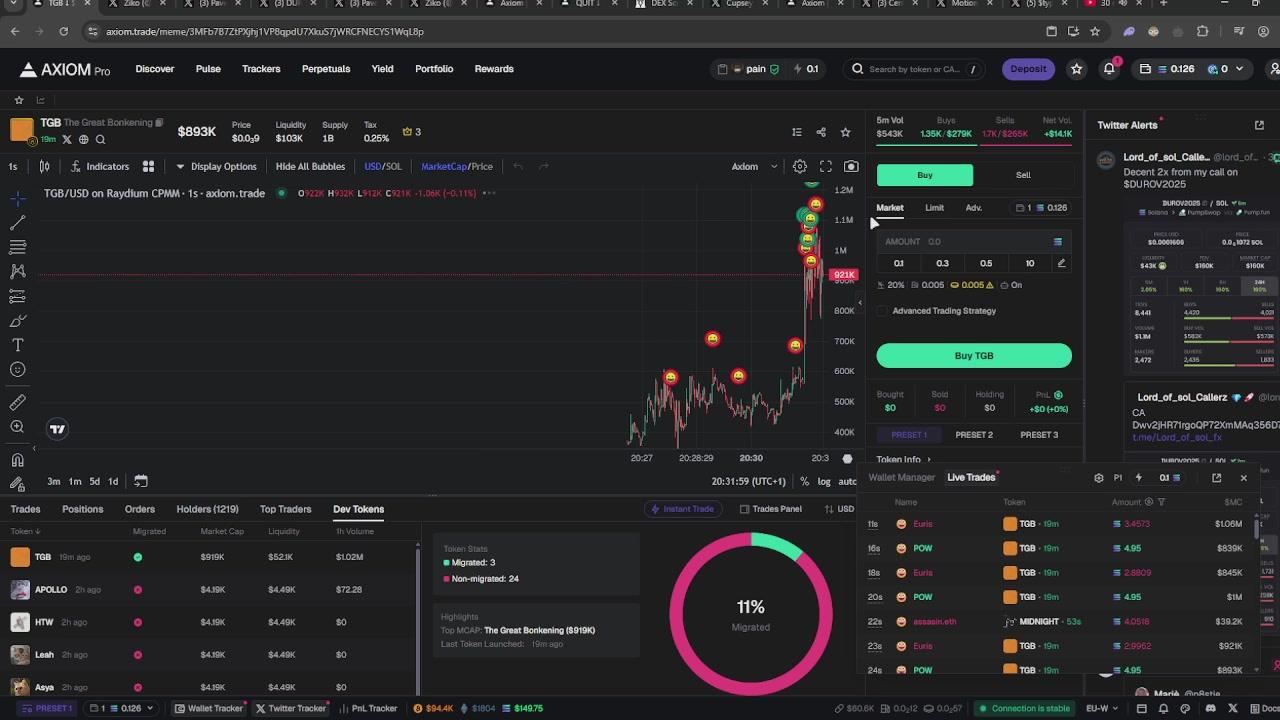
Task: Pick the ruler measure tool
Action: pyautogui.click(x=17, y=402)
